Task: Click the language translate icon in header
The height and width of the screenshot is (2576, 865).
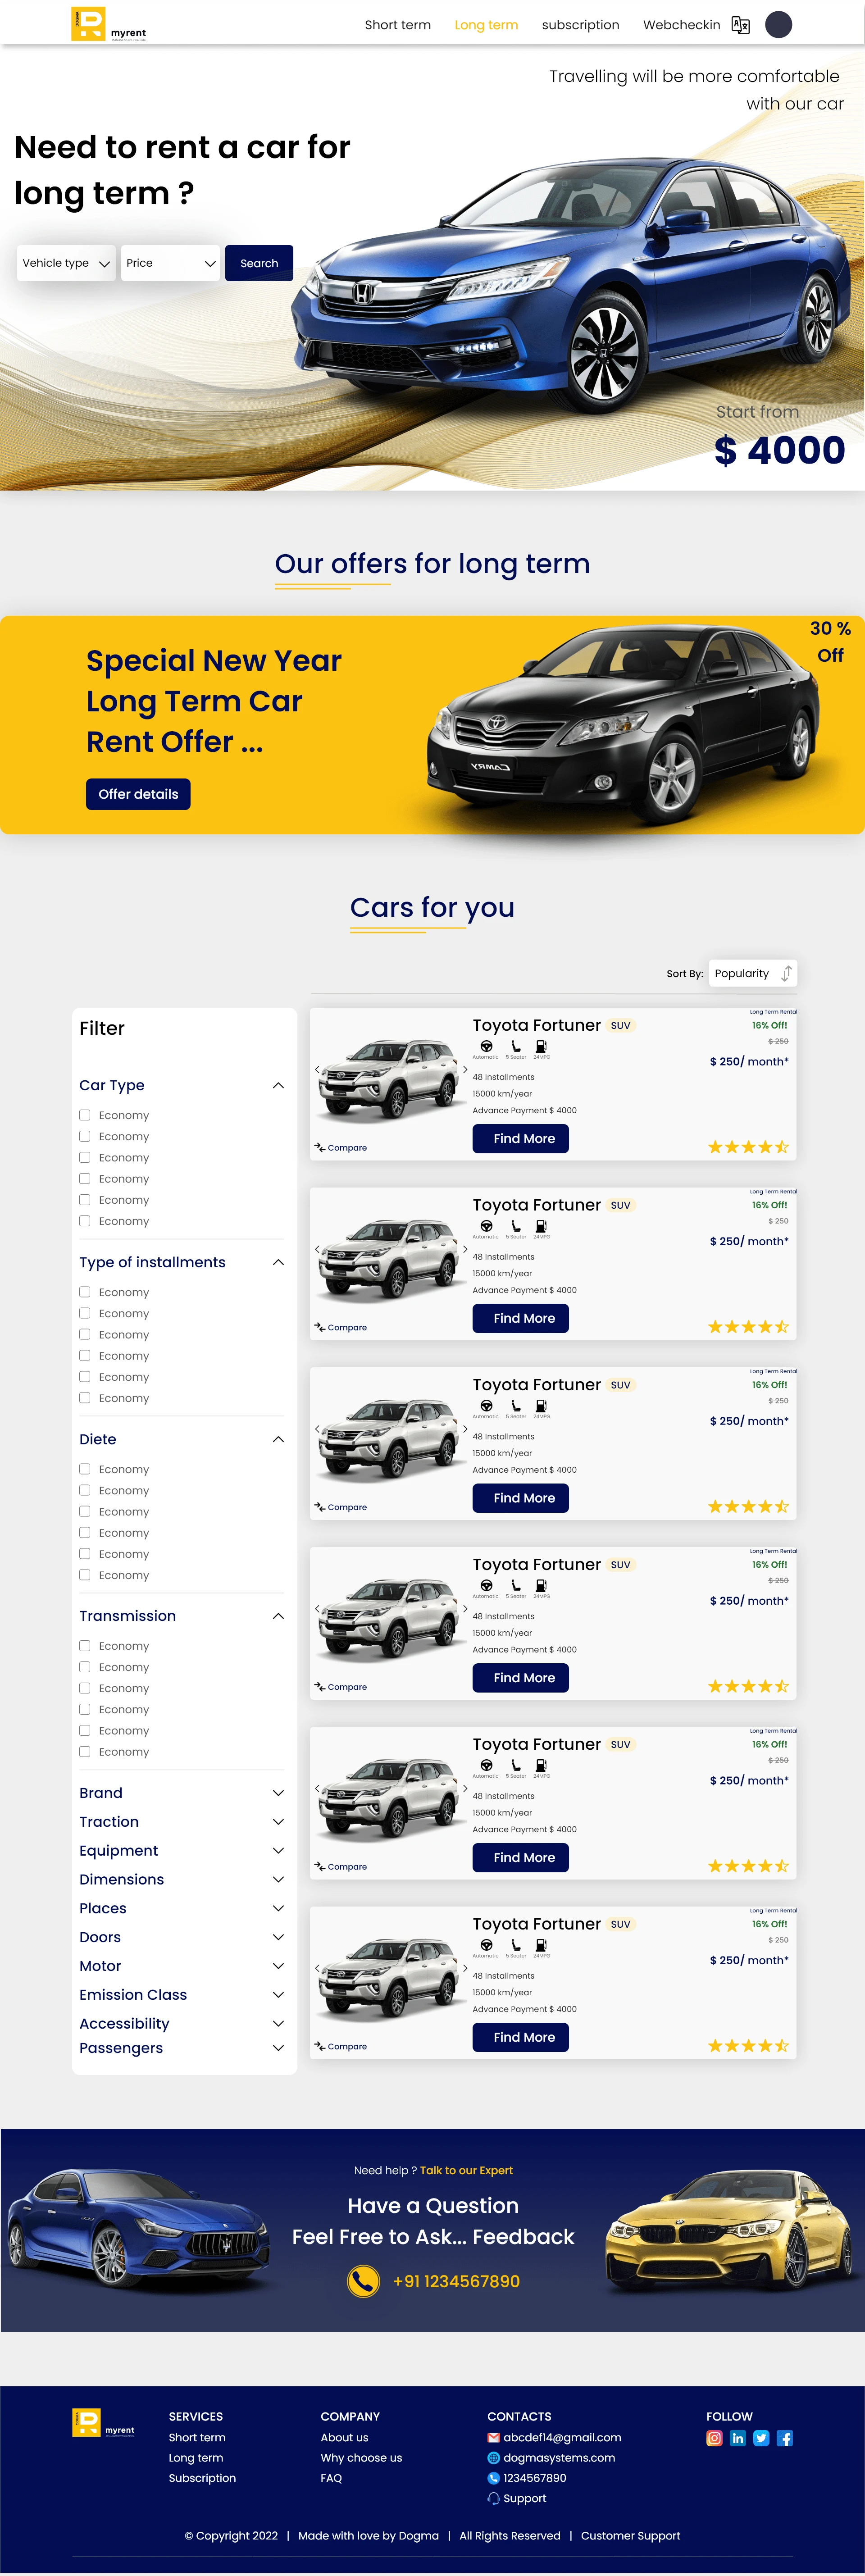Action: pos(740,25)
